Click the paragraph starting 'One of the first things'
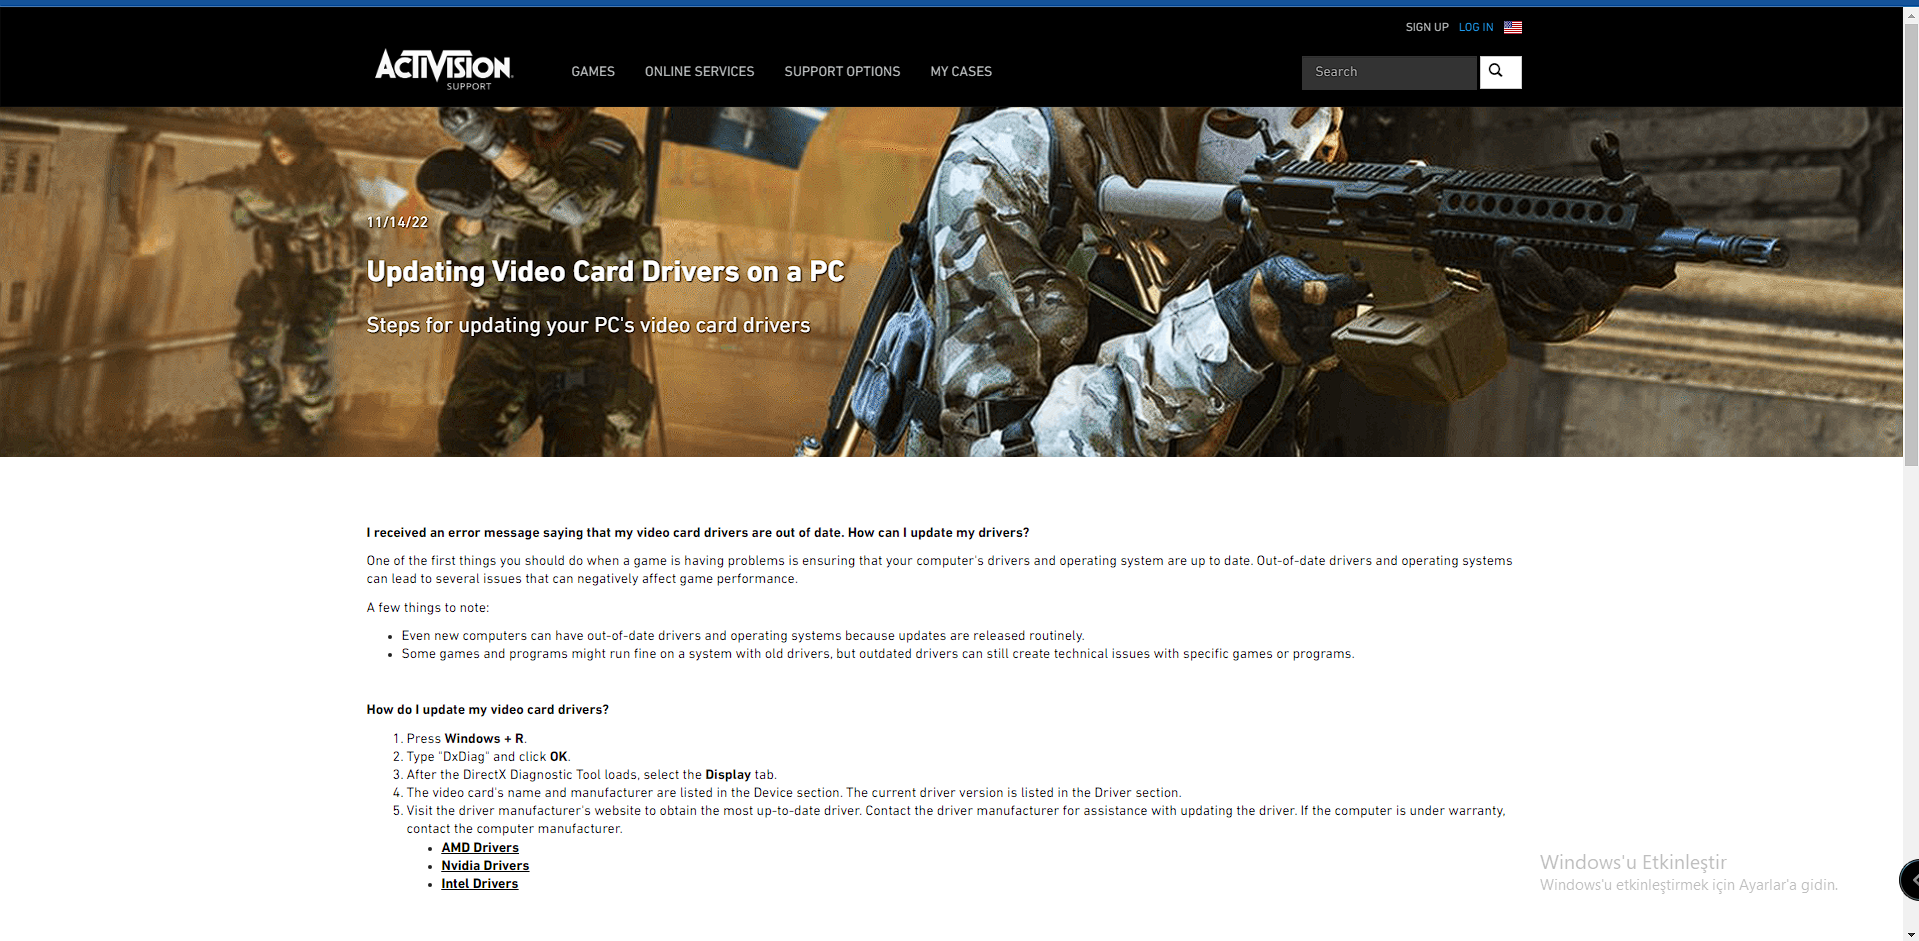 940,570
